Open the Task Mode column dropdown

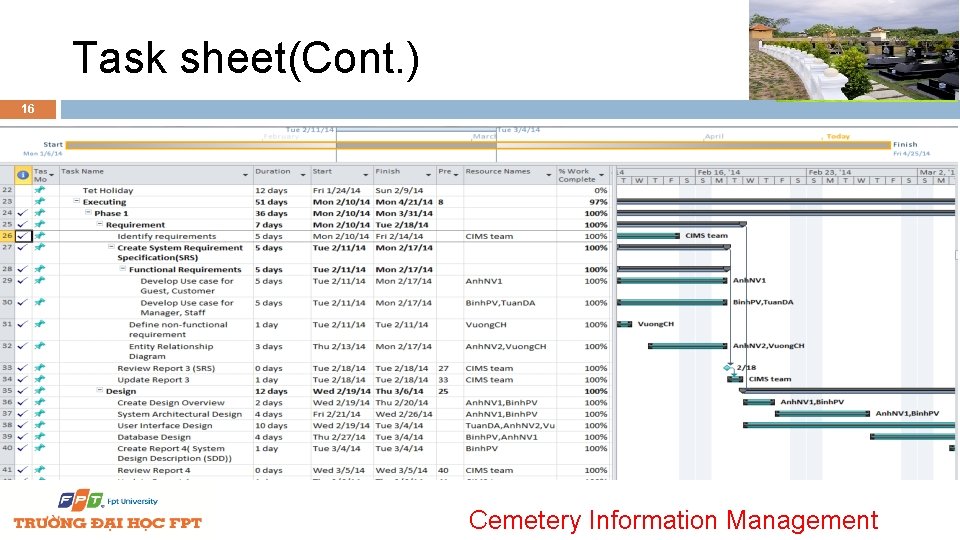pos(51,175)
